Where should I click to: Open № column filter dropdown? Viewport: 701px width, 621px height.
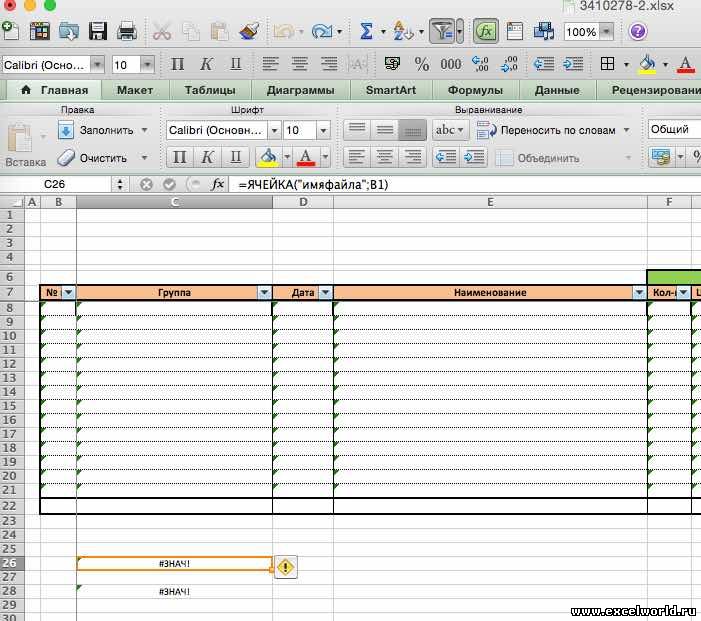(x=68, y=292)
